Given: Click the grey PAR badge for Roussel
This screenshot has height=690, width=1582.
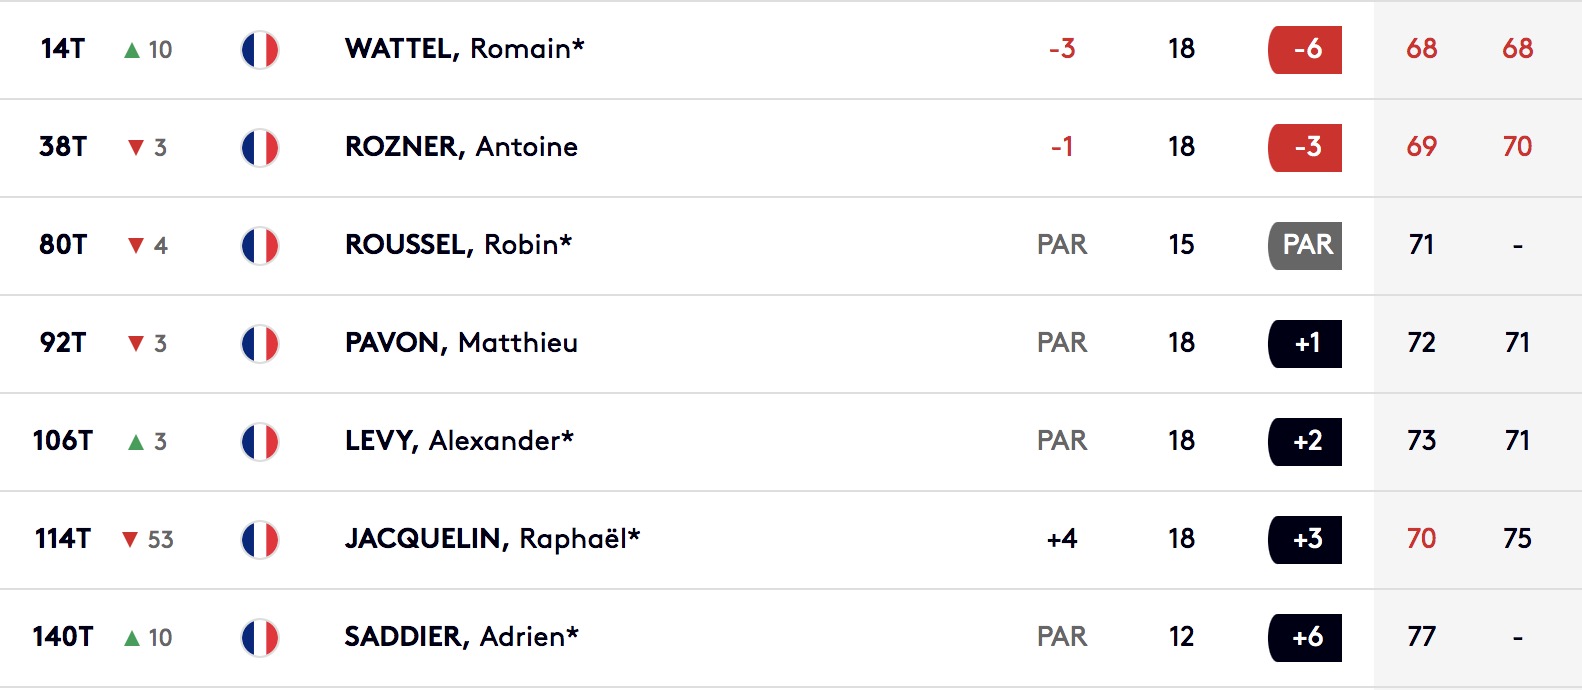Looking at the screenshot, I should click(1305, 245).
